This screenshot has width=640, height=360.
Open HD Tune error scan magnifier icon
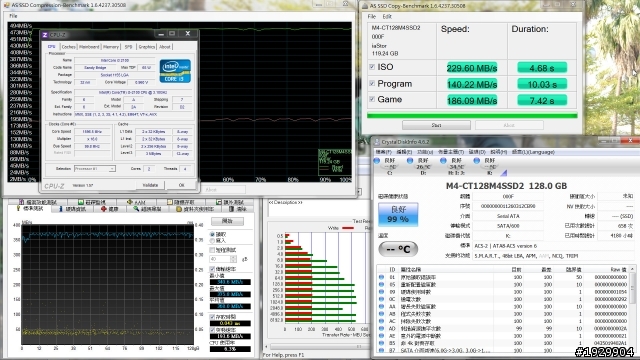click(136, 209)
